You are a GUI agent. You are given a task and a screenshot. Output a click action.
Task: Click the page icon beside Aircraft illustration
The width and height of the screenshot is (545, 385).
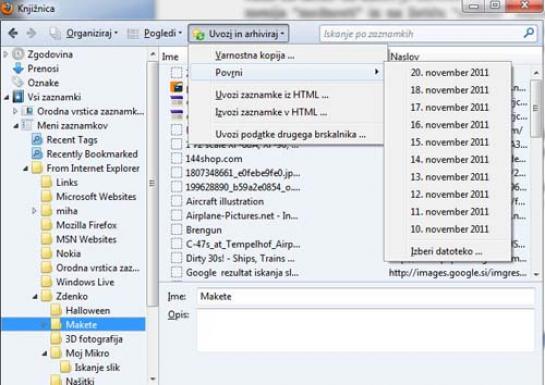pyautogui.click(x=176, y=201)
